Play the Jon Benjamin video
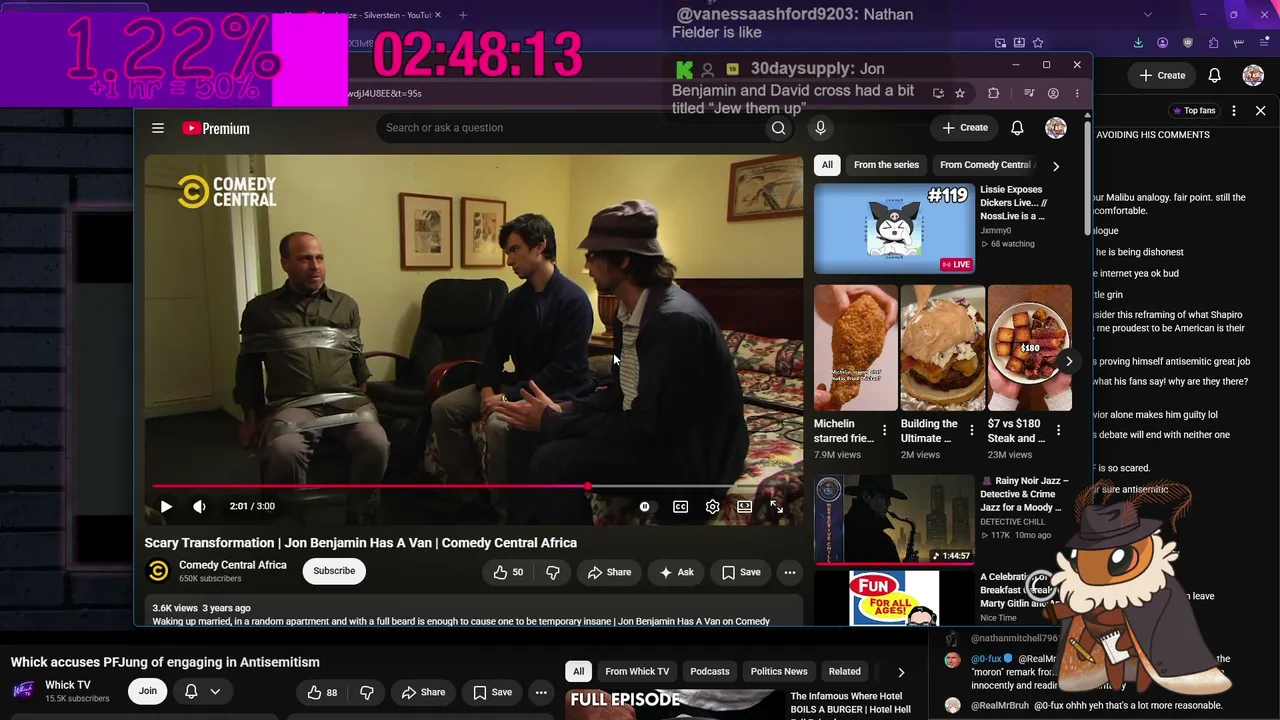This screenshot has width=1280, height=720. (x=166, y=506)
